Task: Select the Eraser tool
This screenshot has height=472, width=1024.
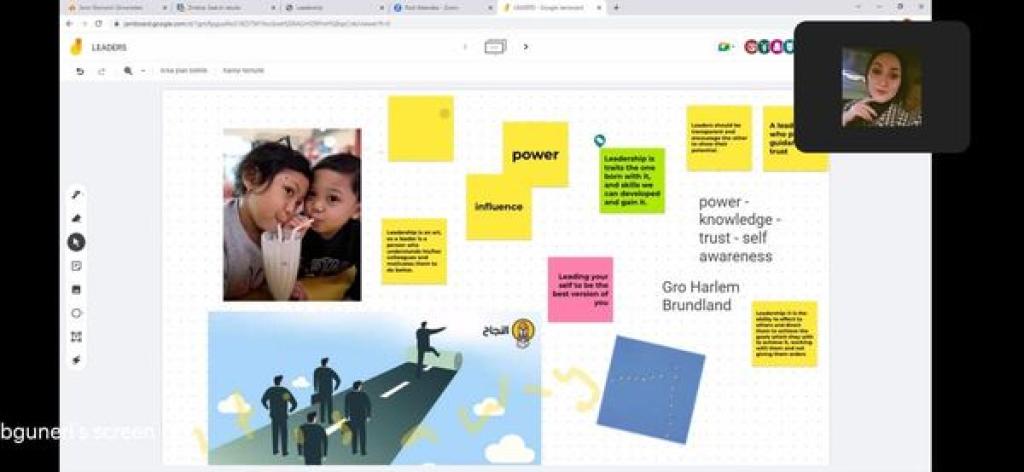Action: pos(77,218)
